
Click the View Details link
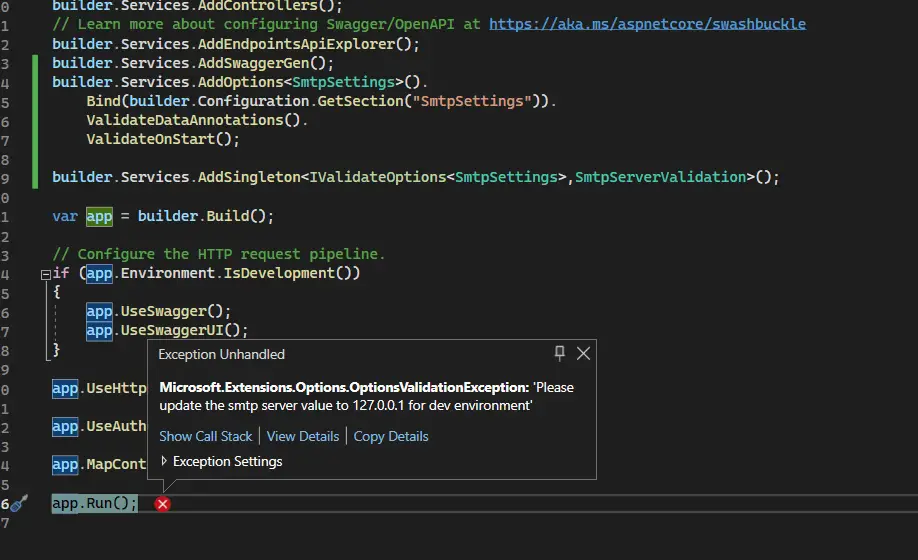(303, 436)
